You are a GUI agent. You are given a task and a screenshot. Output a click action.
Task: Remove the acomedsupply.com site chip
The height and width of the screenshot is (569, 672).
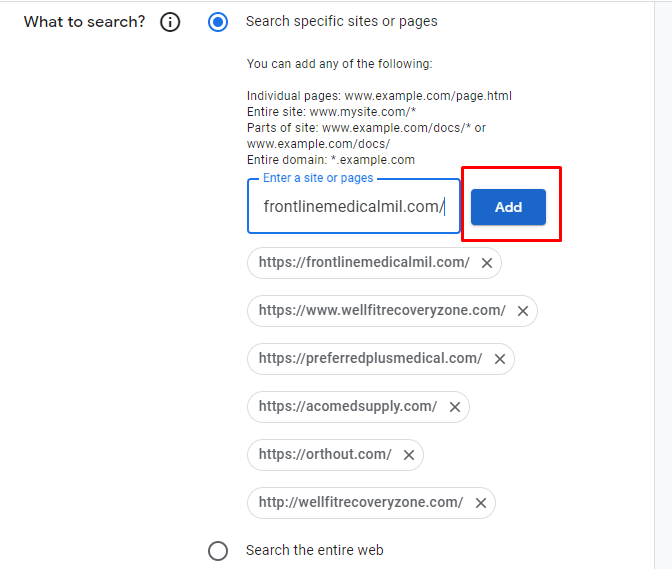click(x=454, y=407)
